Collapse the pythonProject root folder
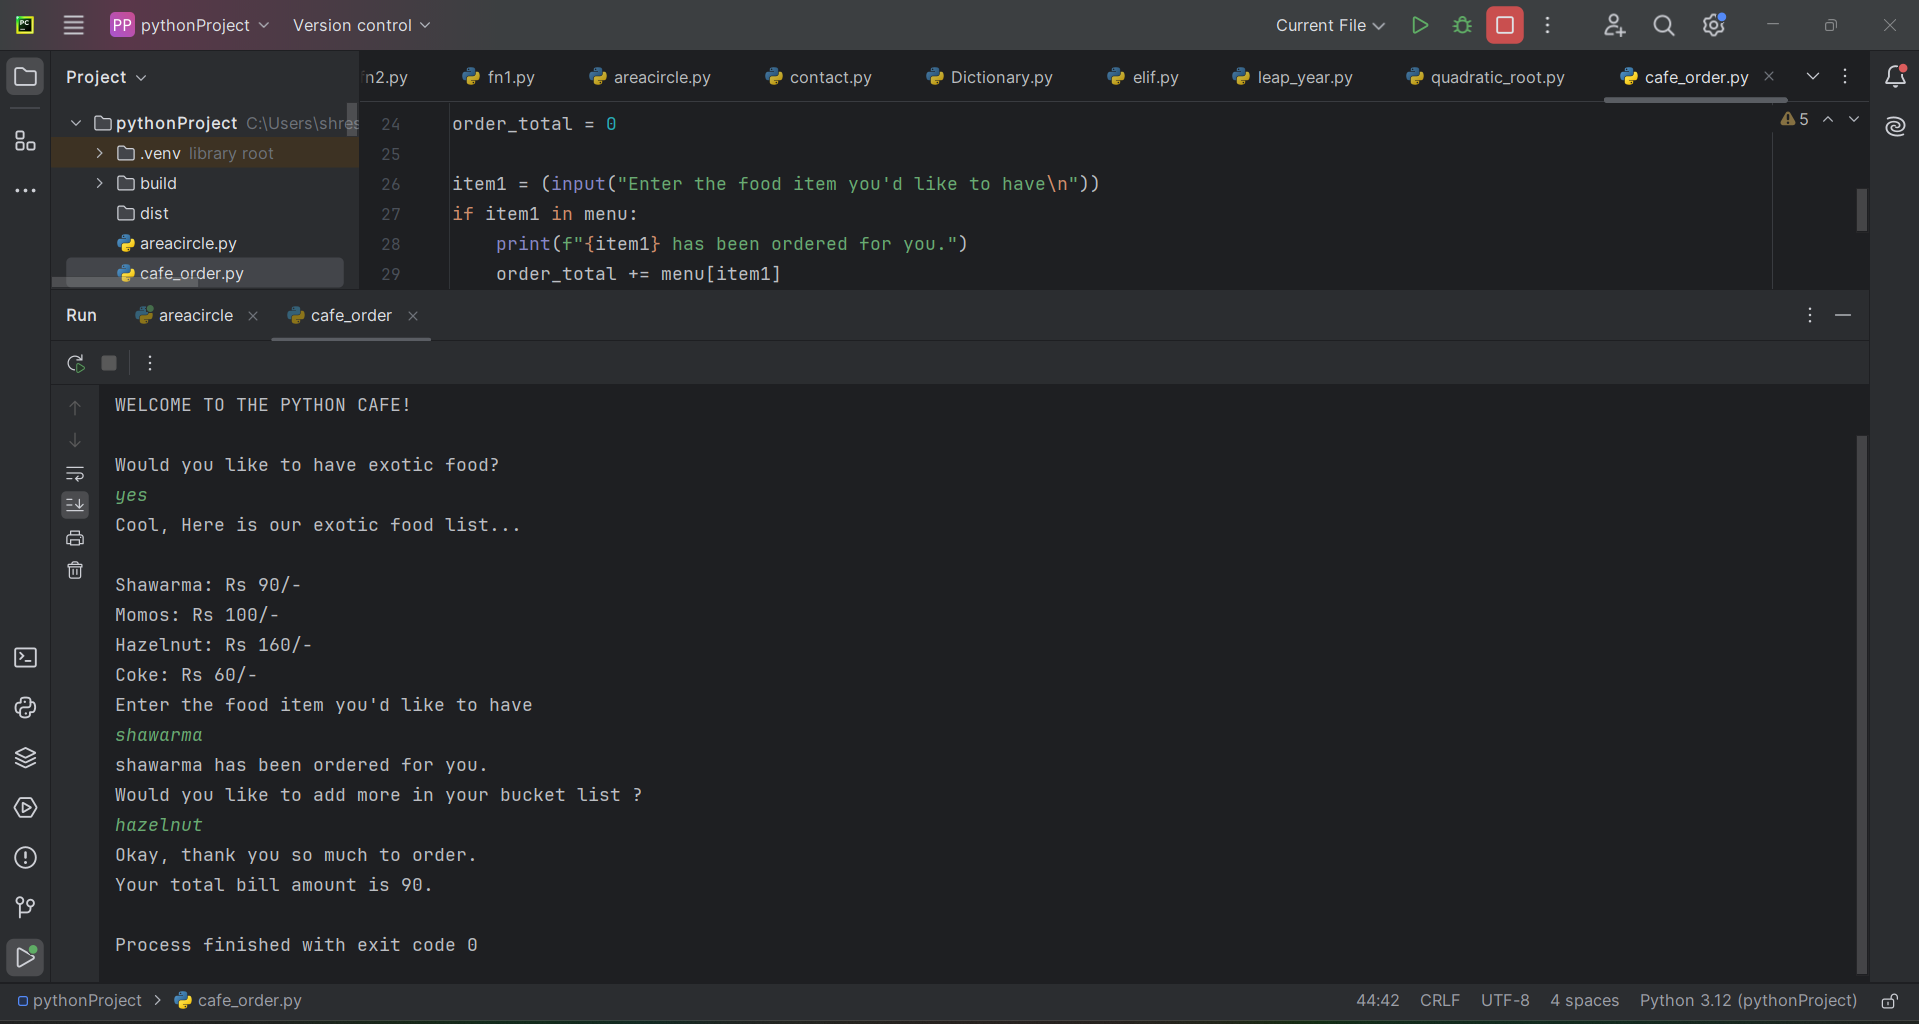 (x=76, y=123)
